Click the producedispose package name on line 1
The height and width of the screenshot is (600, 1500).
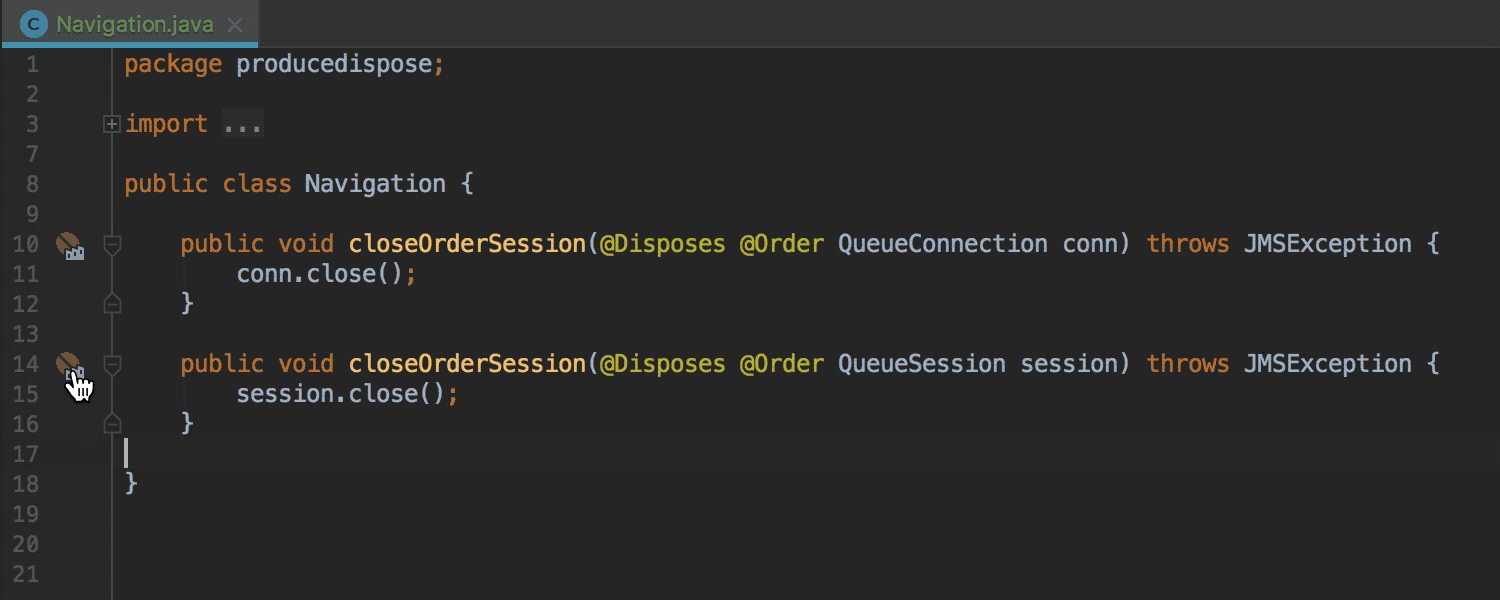(x=334, y=65)
